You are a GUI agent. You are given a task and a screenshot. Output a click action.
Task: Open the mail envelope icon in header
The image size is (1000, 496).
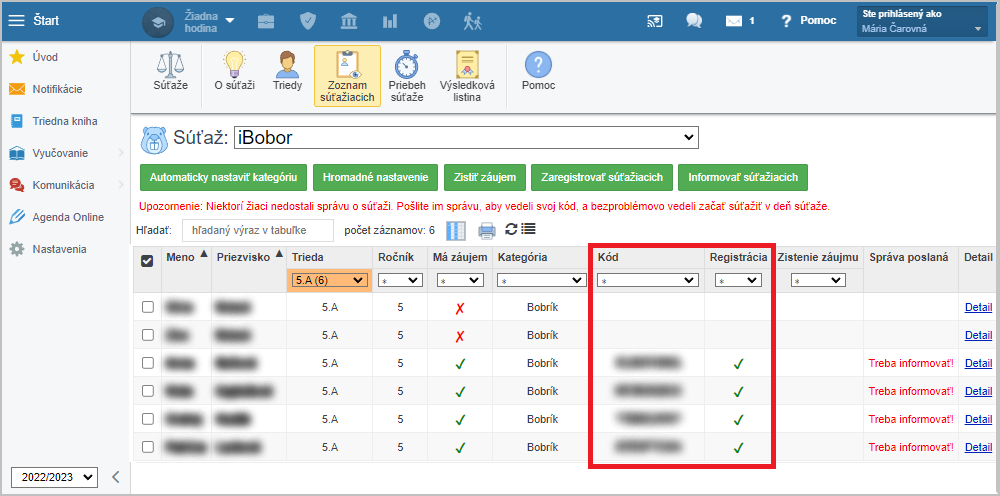(x=735, y=20)
